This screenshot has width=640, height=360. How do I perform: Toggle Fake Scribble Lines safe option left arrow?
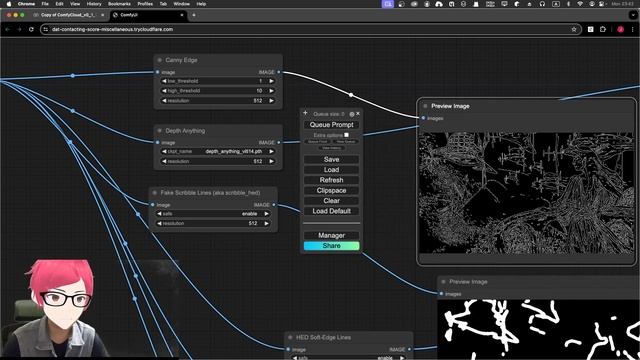[159, 213]
